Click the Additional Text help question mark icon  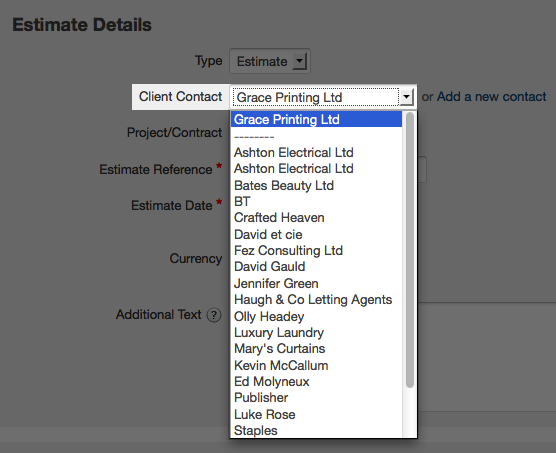click(x=214, y=315)
